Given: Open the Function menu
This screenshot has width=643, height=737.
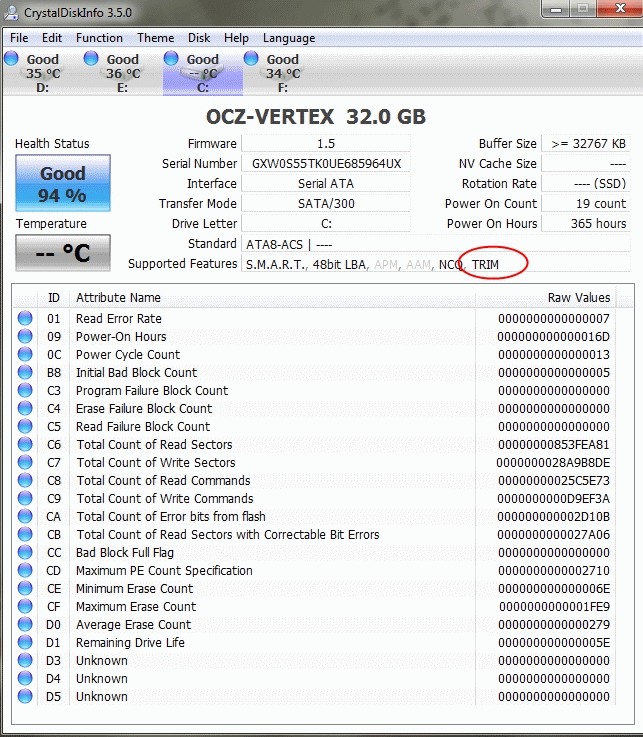Looking at the screenshot, I should (x=99, y=38).
